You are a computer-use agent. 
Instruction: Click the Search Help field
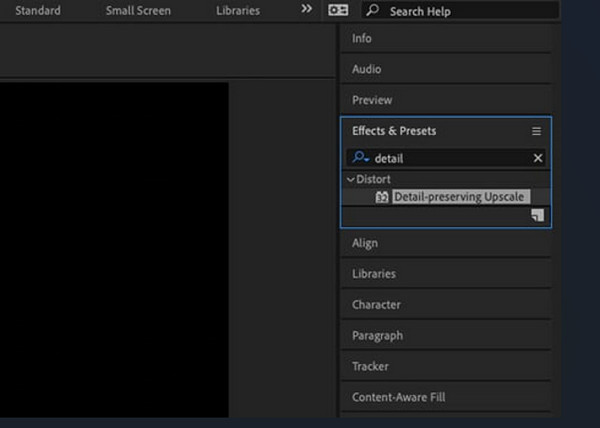(x=460, y=11)
